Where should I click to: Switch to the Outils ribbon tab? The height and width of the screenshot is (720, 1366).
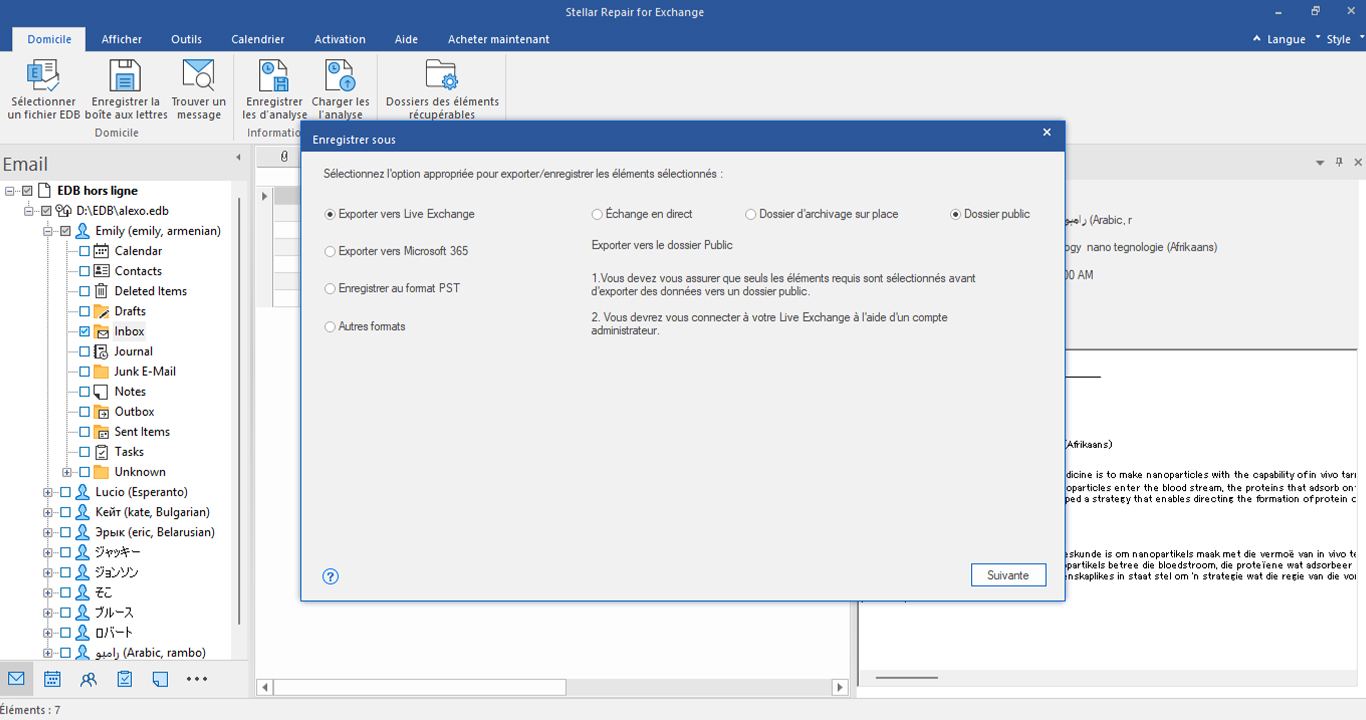coord(186,39)
